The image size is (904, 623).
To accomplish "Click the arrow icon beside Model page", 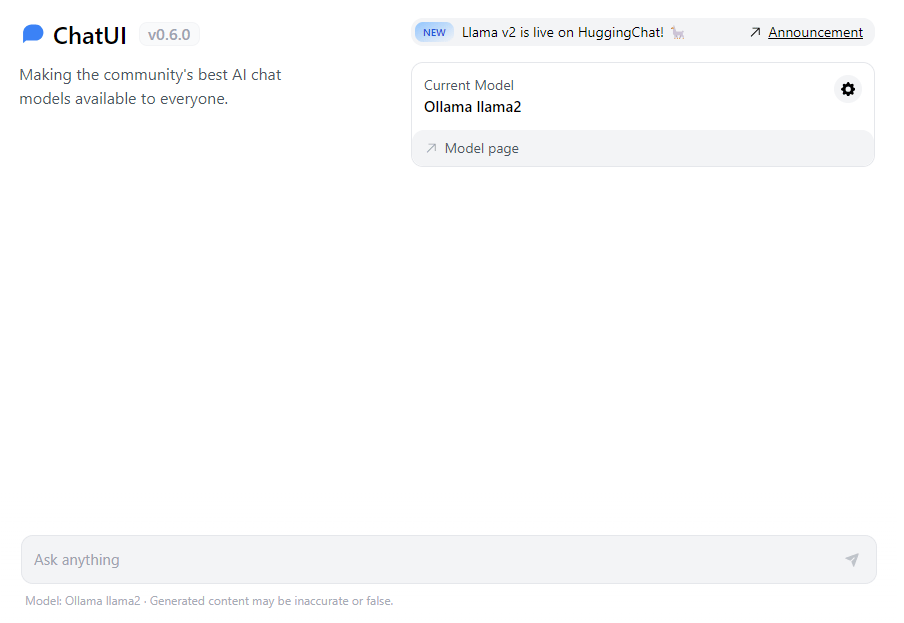I will [x=431, y=148].
